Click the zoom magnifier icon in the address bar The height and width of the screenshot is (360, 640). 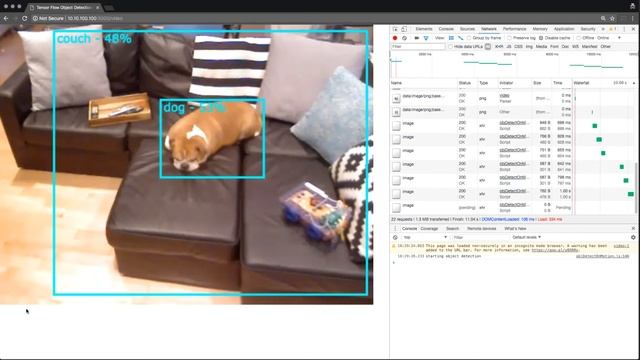[603, 18]
